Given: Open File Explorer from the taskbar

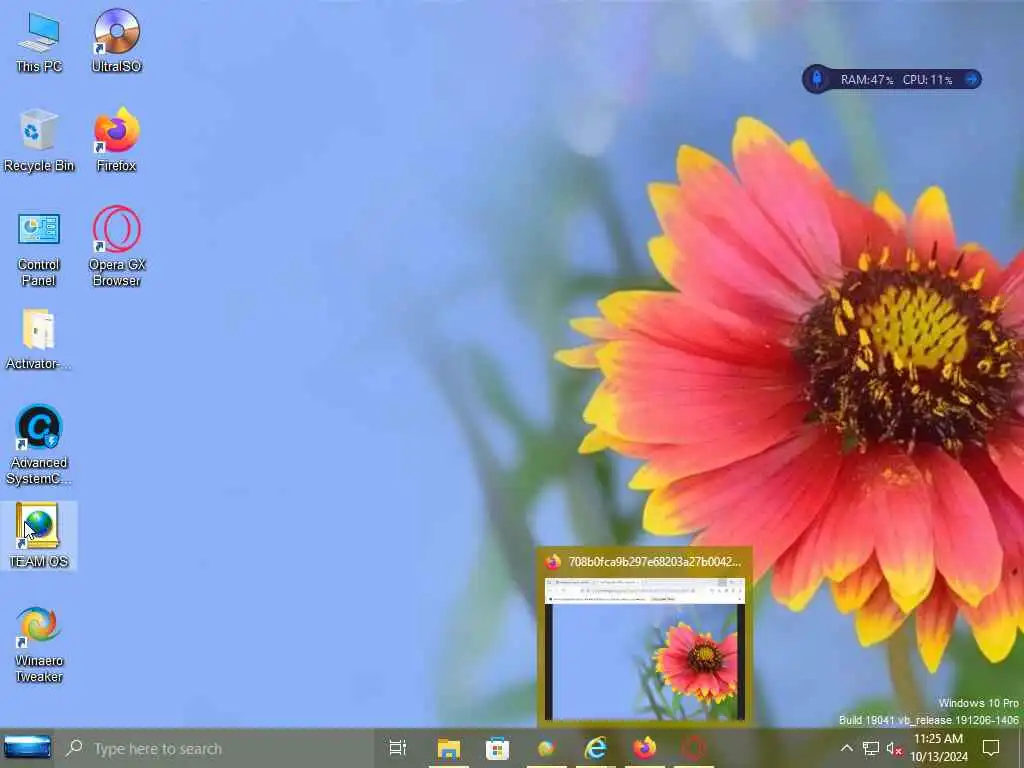Looking at the screenshot, I should click(x=449, y=748).
